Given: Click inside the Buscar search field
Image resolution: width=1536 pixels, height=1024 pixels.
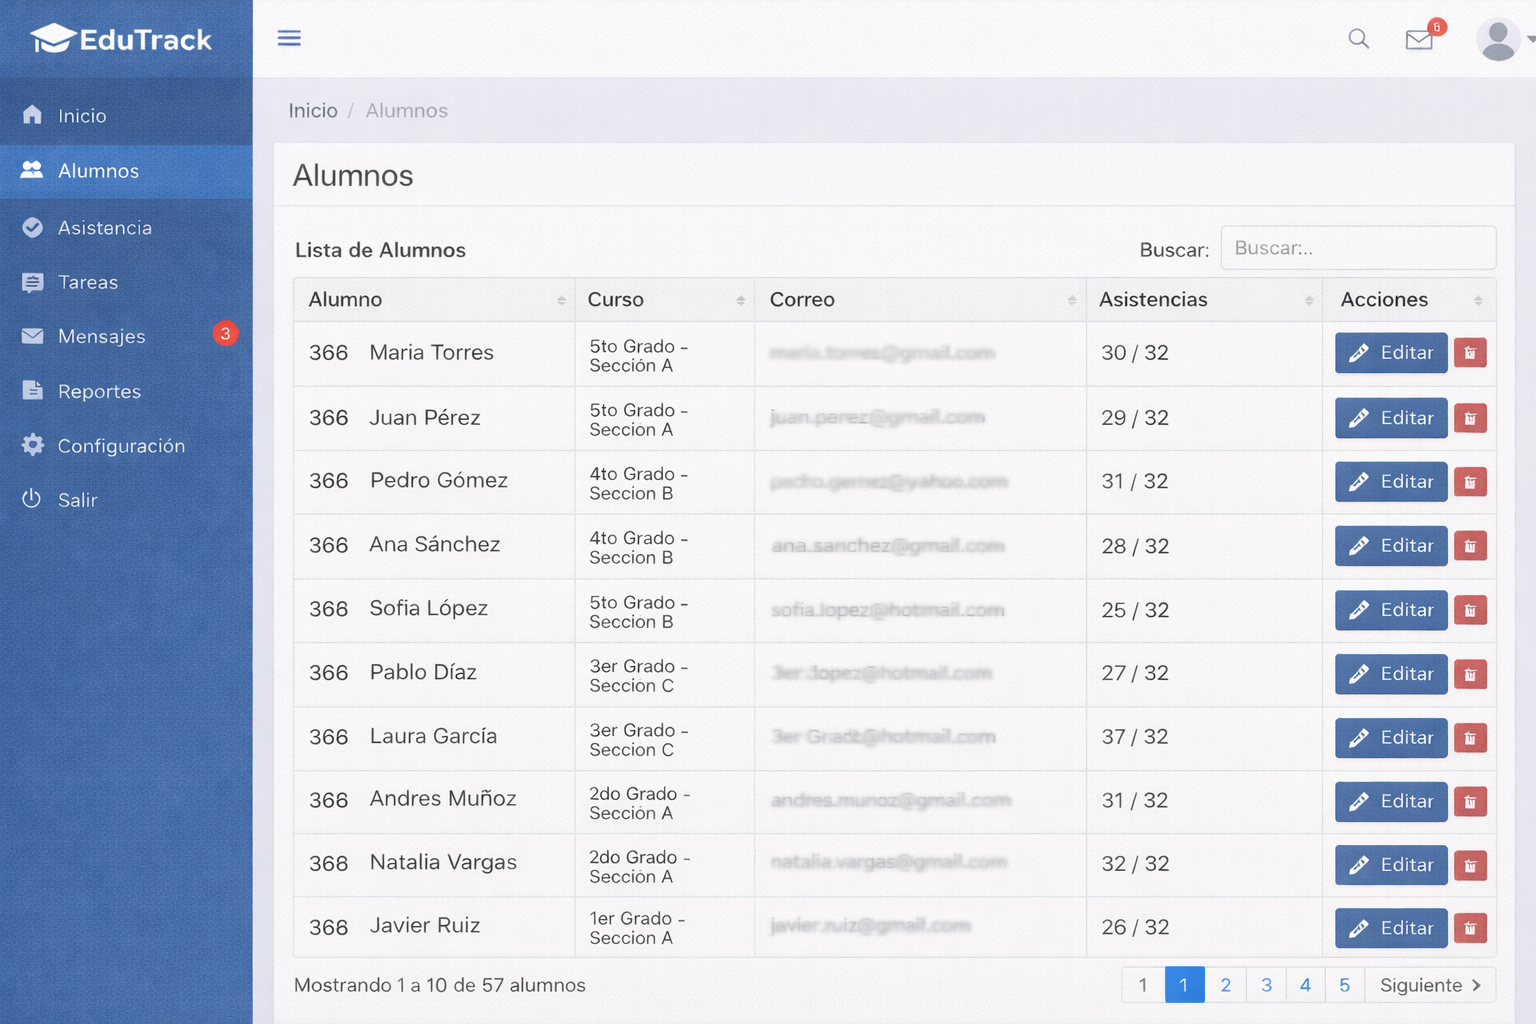Looking at the screenshot, I should tap(1358, 247).
